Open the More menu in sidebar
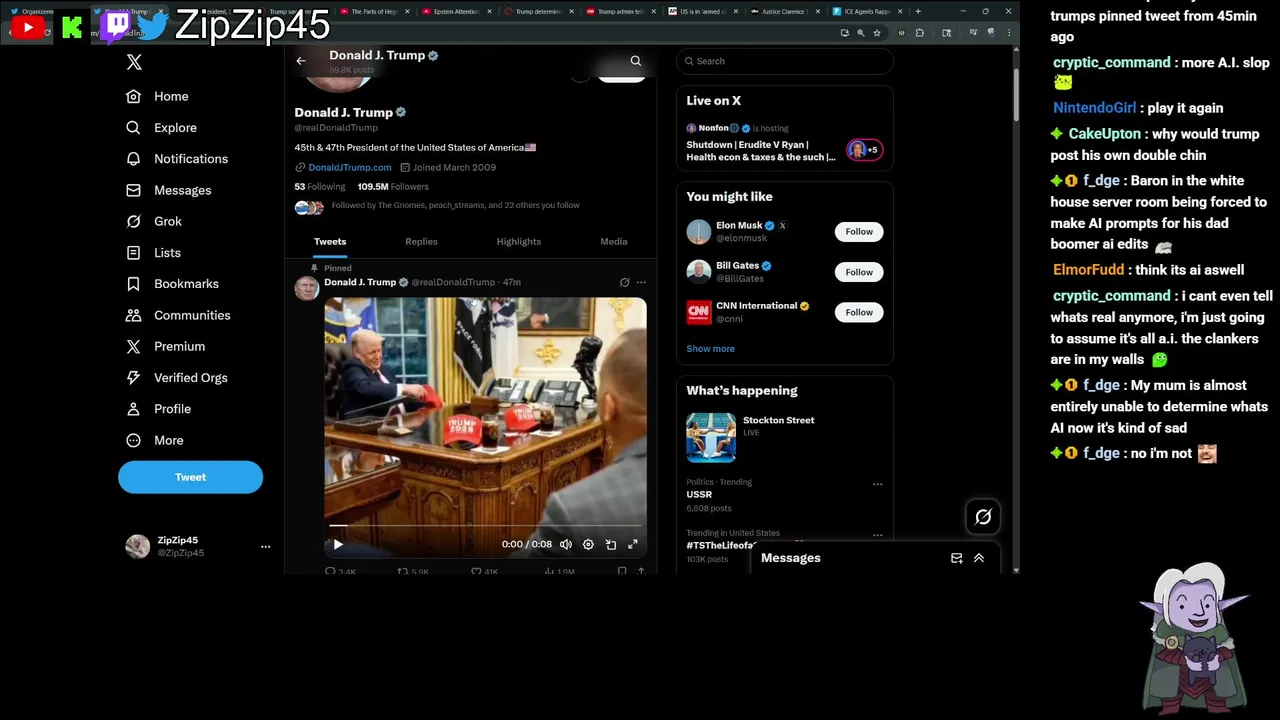 155,440
